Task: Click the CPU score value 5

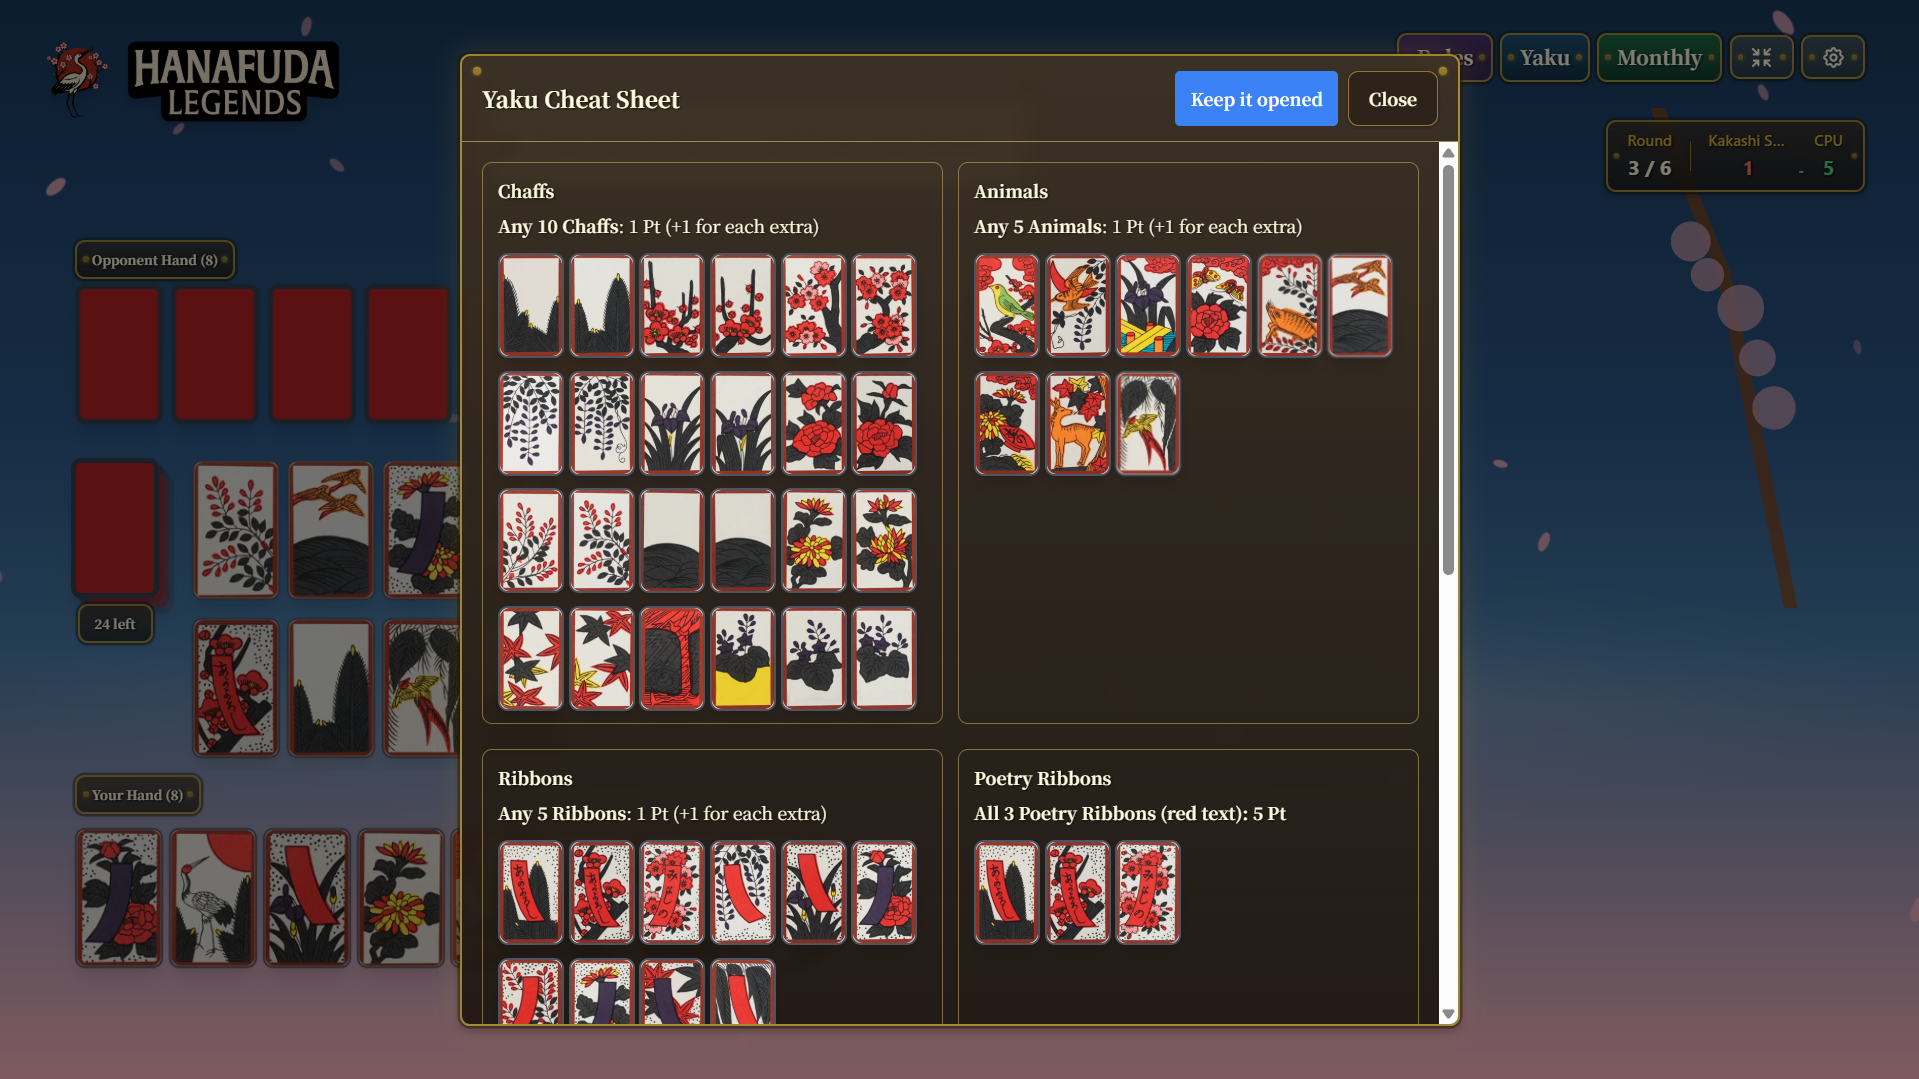Action: point(1828,168)
